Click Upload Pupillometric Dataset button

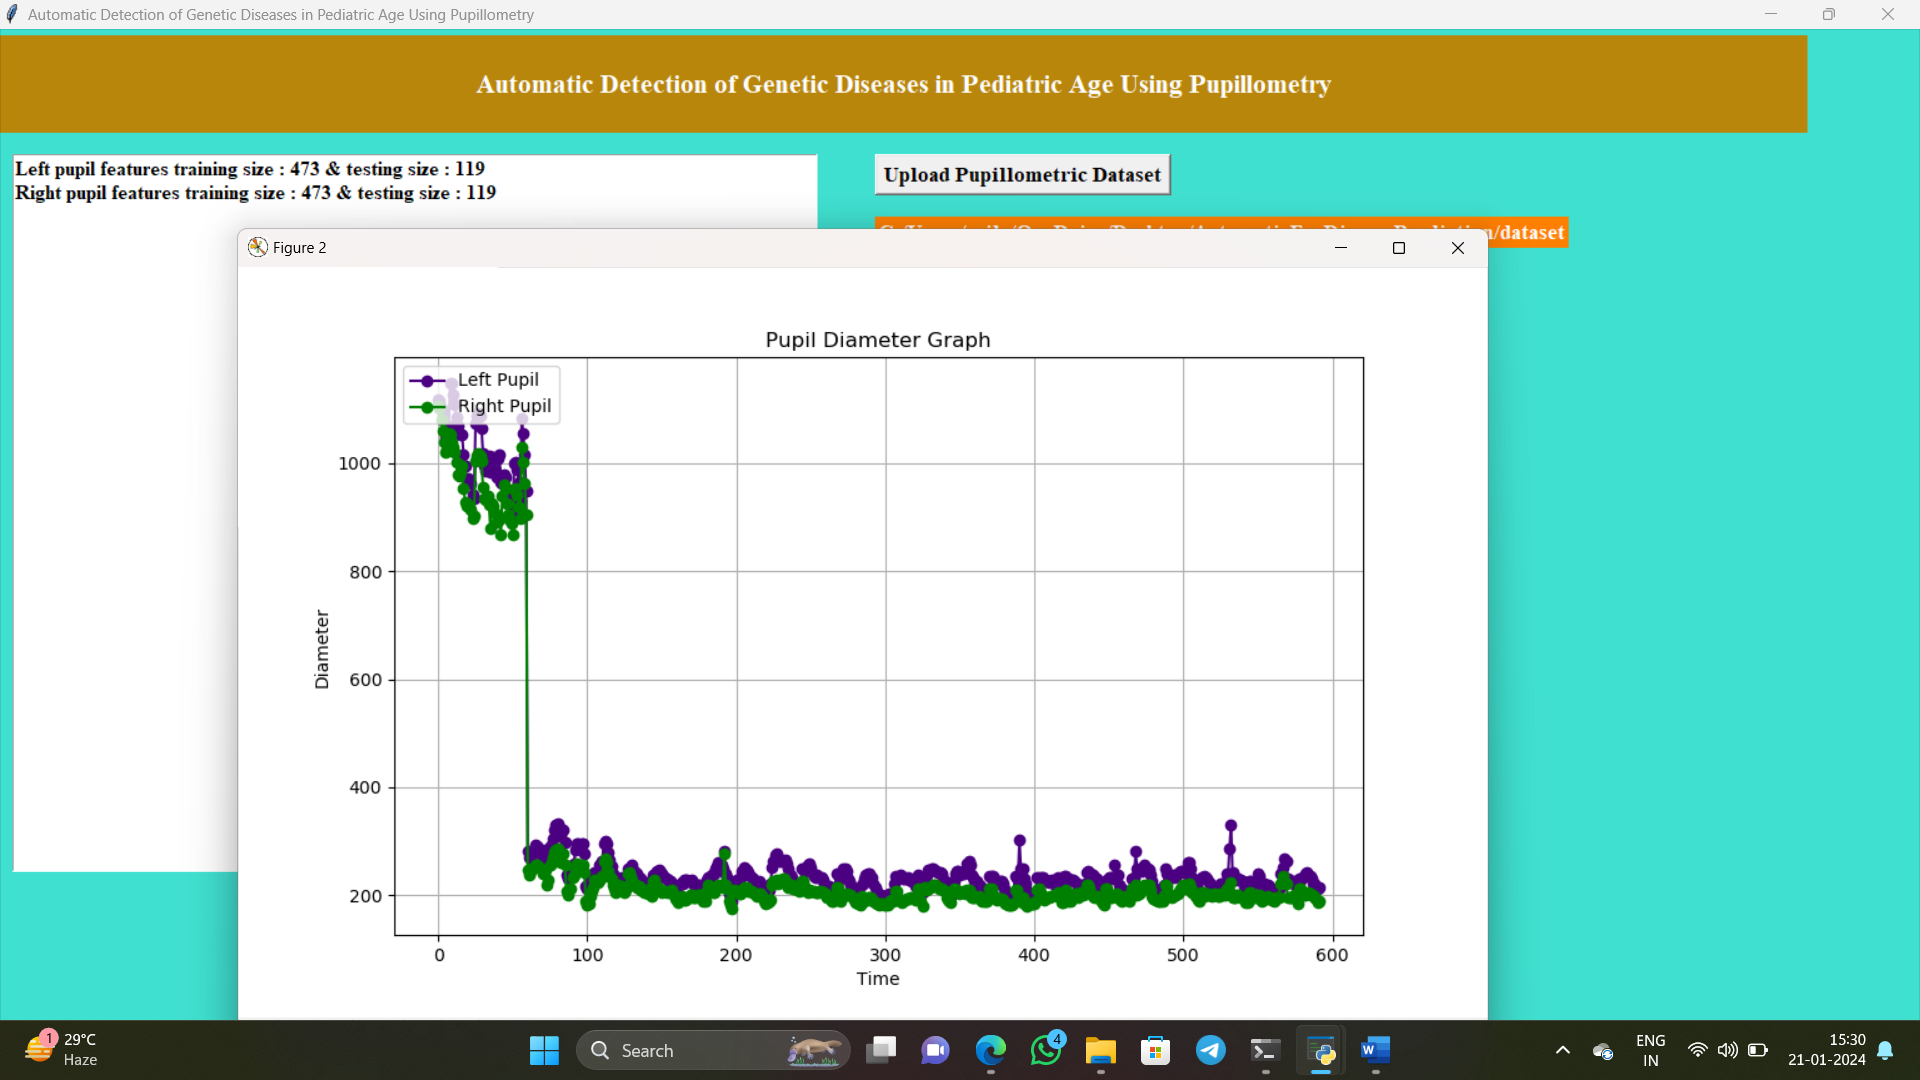tap(1021, 175)
